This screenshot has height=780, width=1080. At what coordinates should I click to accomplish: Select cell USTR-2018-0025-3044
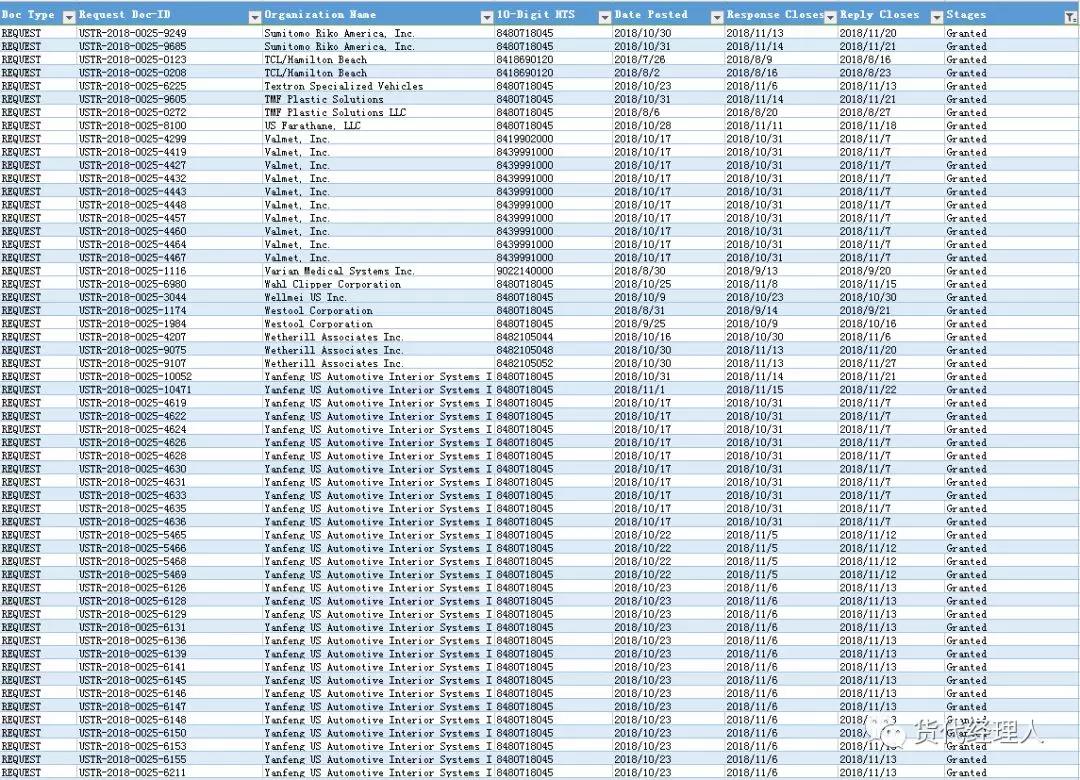pyautogui.click(x=169, y=297)
